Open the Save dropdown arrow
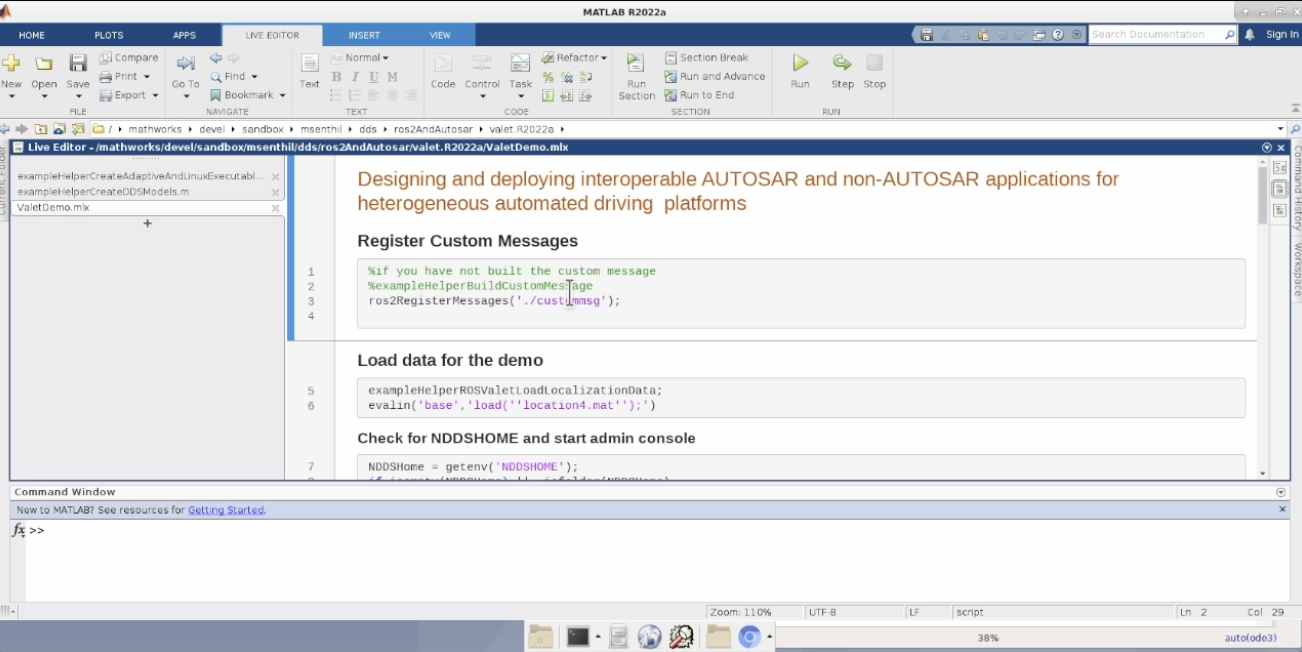 78,97
